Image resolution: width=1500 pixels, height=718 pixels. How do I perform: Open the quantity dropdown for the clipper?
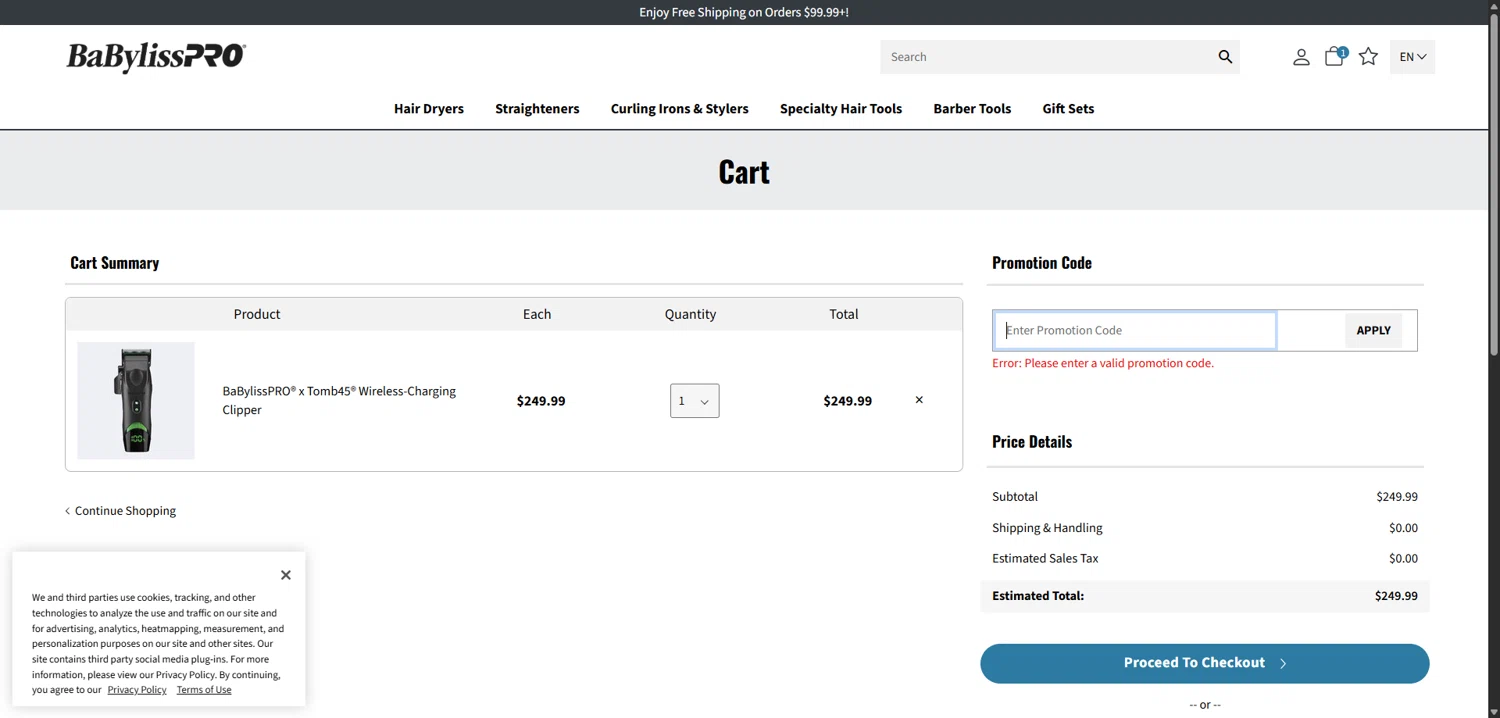pos(695,401)
